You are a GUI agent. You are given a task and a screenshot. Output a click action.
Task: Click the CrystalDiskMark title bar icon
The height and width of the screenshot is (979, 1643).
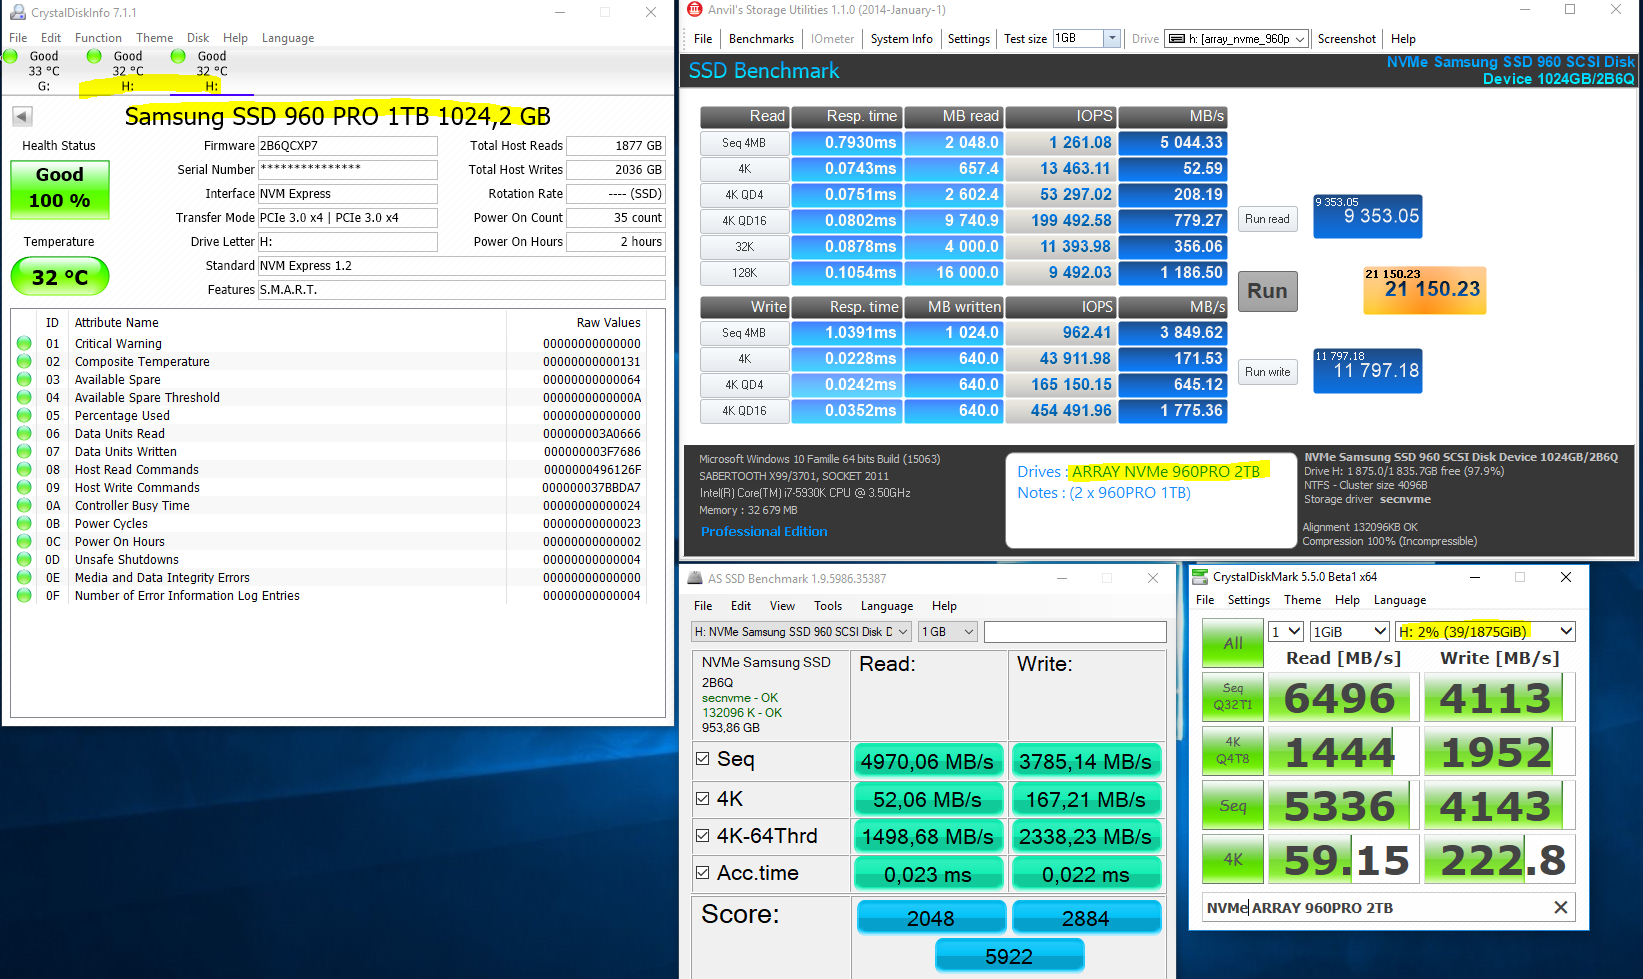coord(1200,577)
